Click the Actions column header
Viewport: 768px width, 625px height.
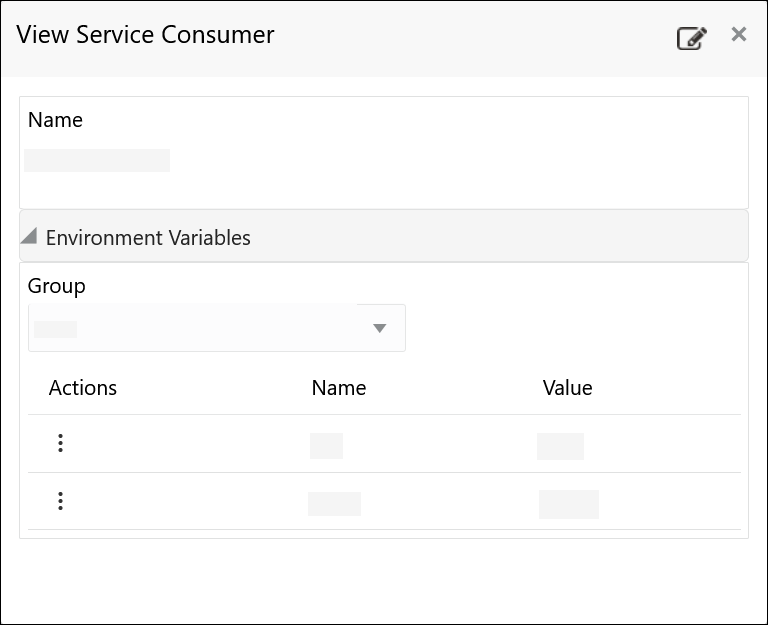click(x=83, y=388)
